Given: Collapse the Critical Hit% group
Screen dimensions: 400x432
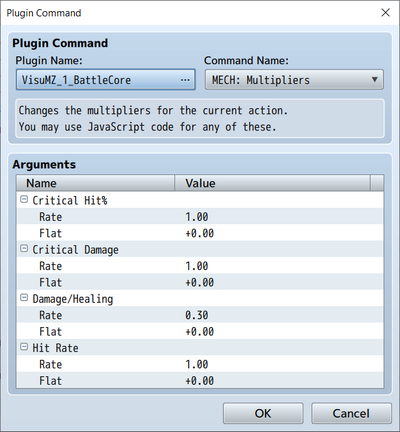Looking at the screenshot, I should [24, 199].
